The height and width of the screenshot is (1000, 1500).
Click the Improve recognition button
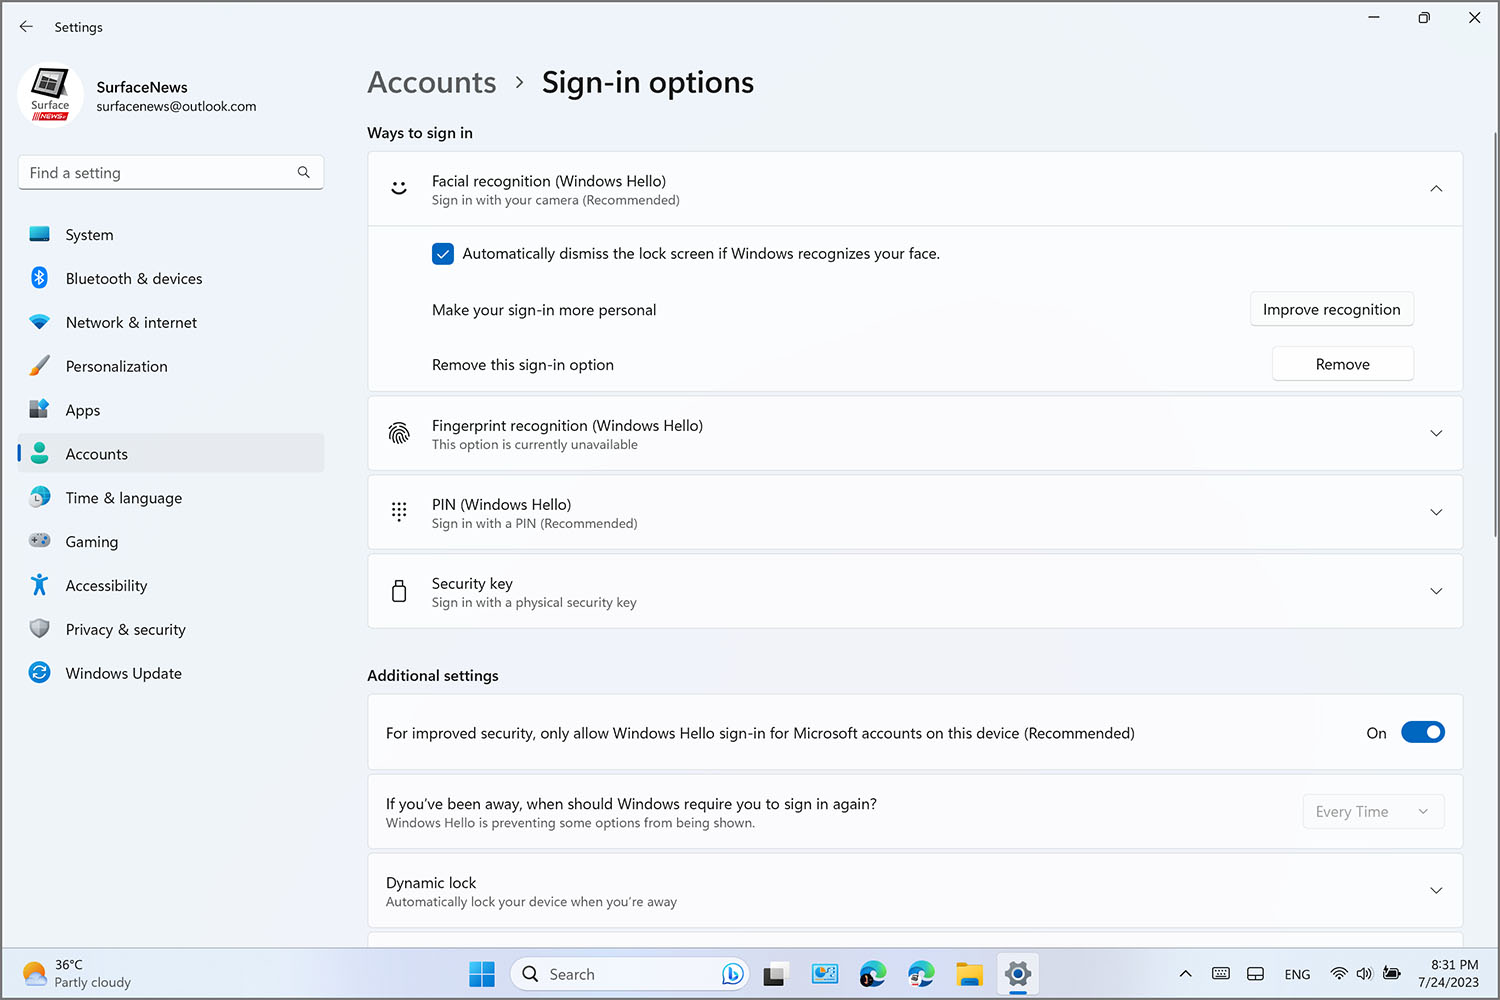[x=1331, y=310]
